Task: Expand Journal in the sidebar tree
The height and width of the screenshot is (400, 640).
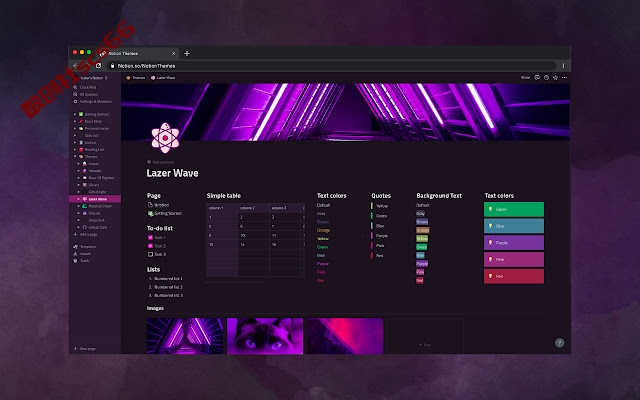Action: [x=75, y=142]
